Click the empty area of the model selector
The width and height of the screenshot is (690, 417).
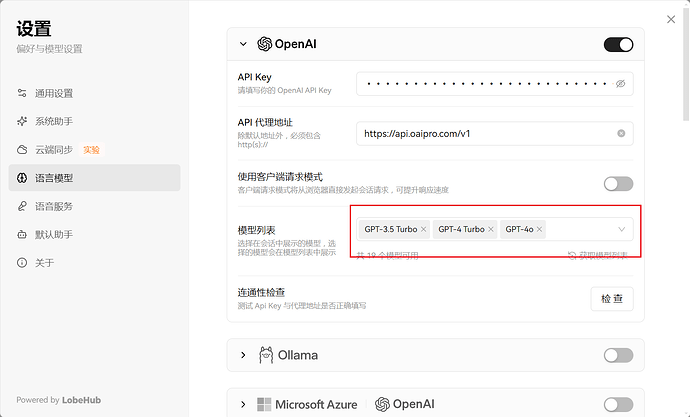(581, 229)
